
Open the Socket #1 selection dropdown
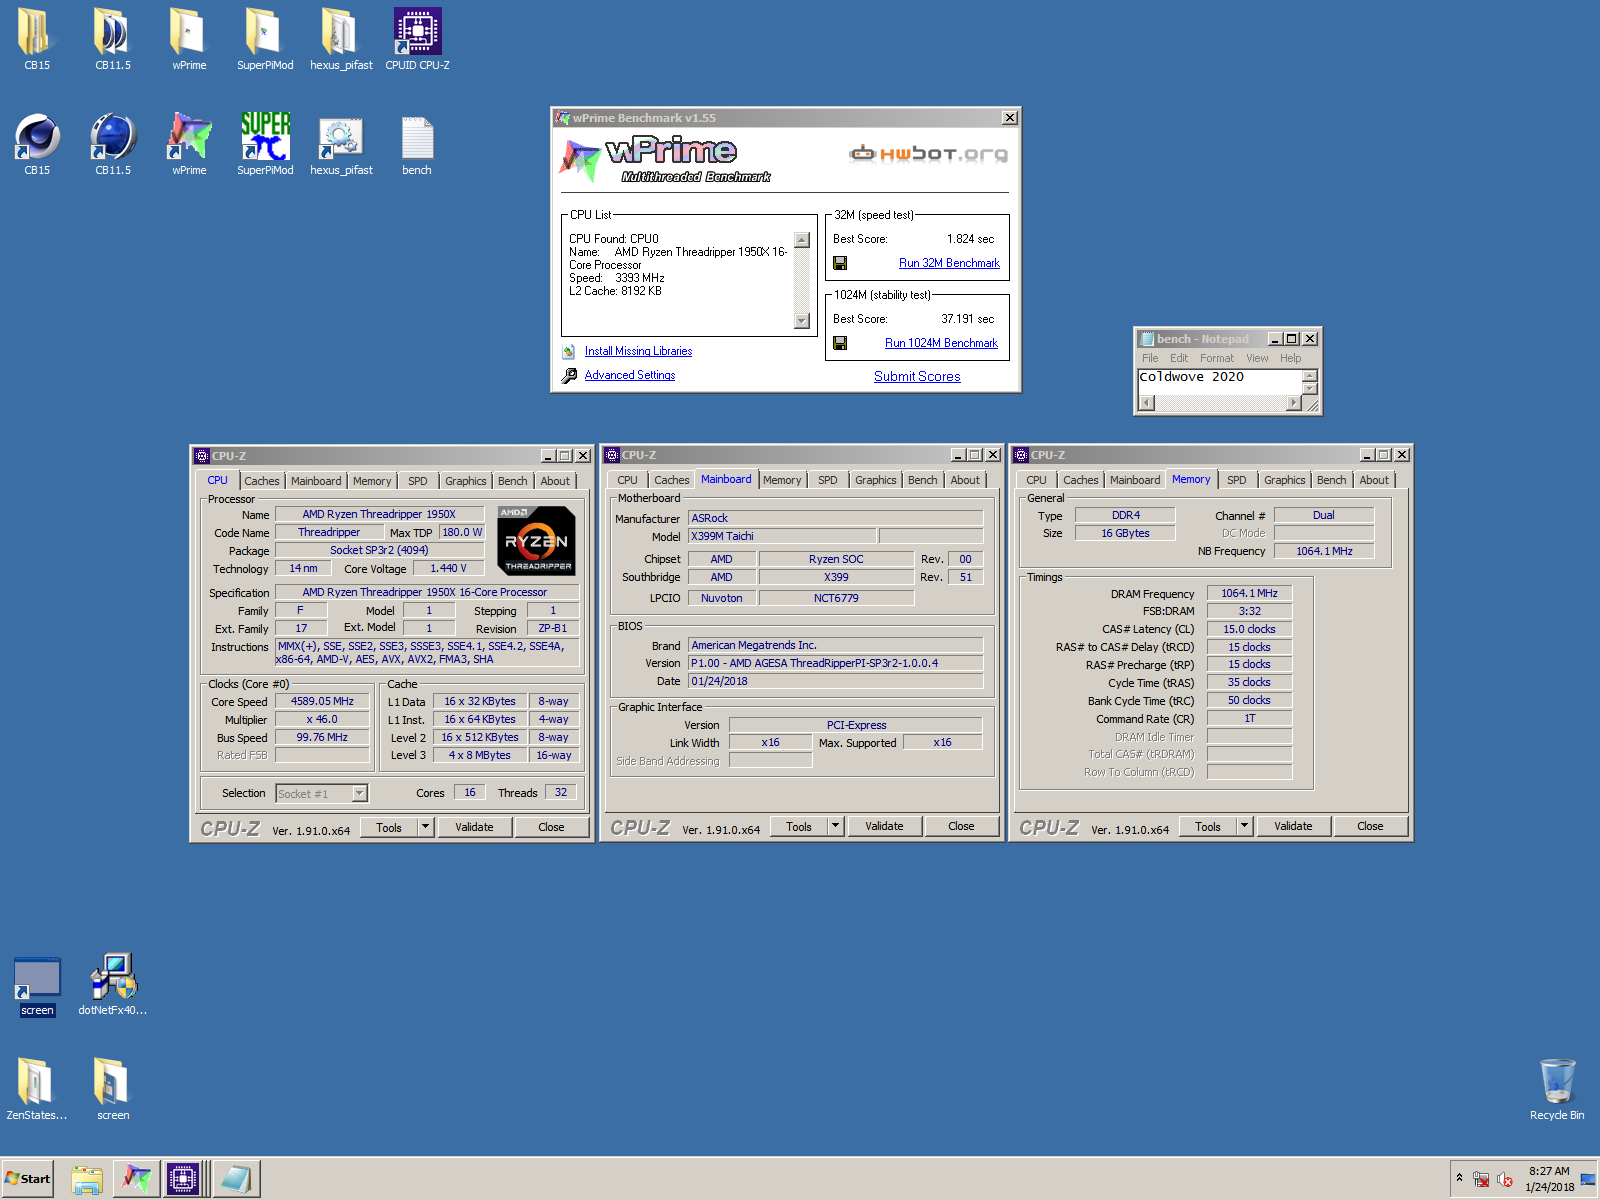[x=360, y=793]
